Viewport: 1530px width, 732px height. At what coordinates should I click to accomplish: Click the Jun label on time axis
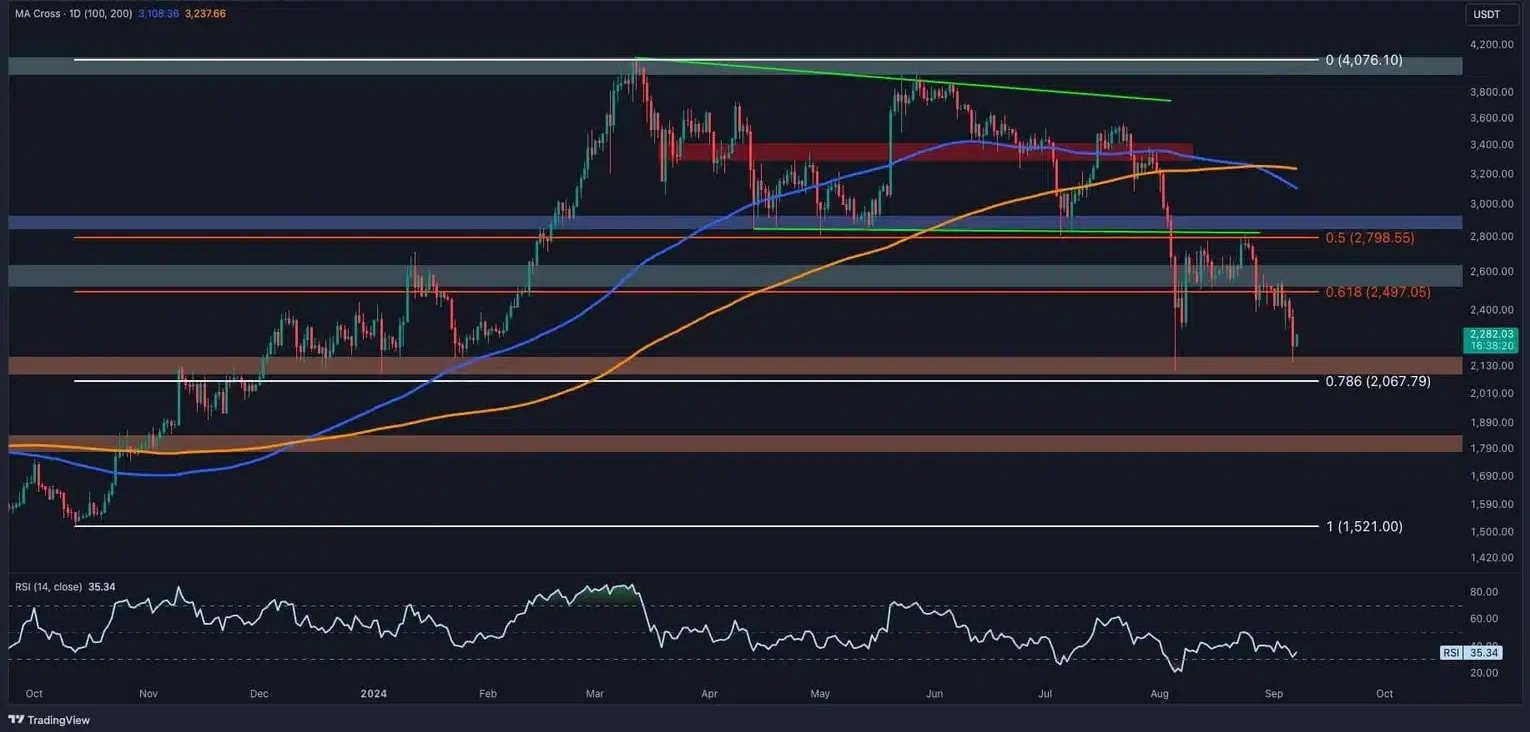935,693
